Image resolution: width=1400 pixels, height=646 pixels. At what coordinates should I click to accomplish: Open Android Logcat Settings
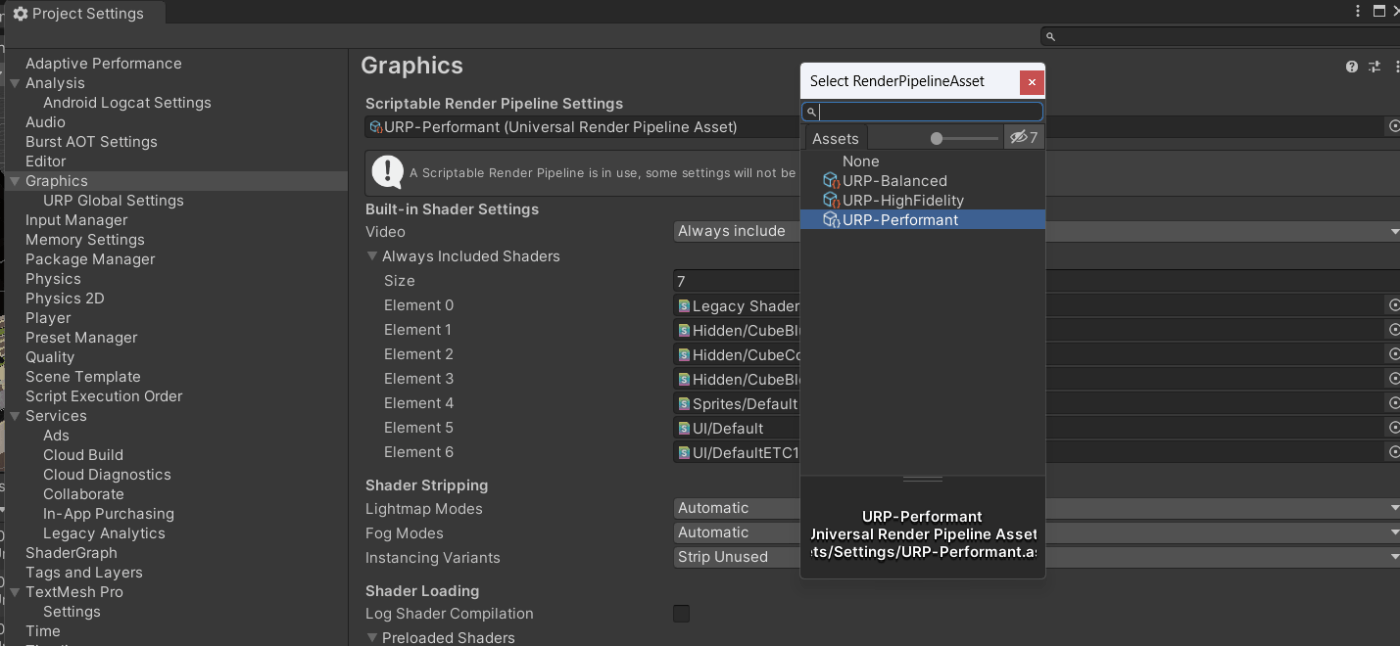coord(127,103)
